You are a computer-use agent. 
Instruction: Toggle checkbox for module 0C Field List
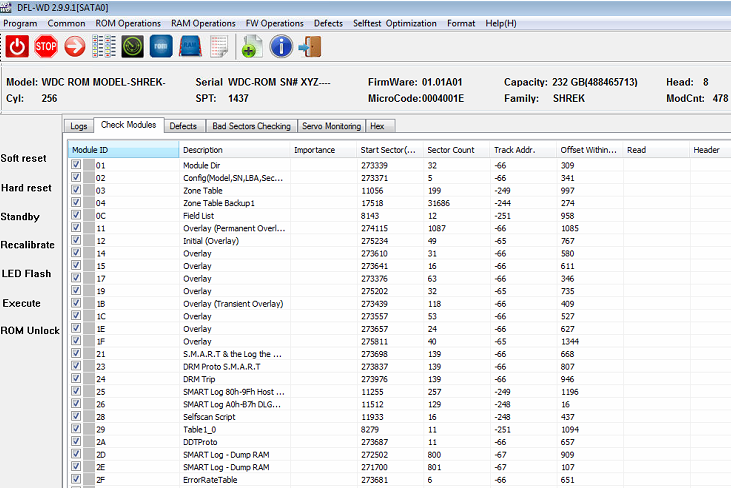click(76, 215)
